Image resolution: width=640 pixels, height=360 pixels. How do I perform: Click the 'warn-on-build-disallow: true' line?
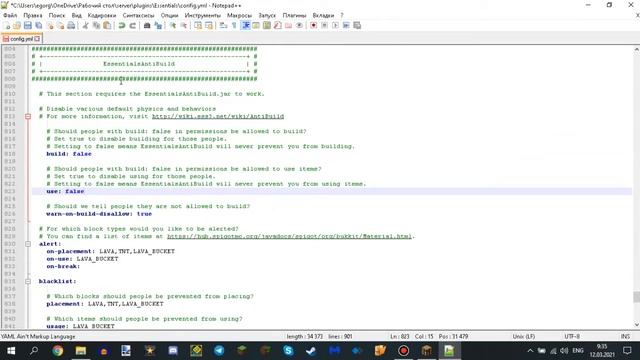pos(99,214)
